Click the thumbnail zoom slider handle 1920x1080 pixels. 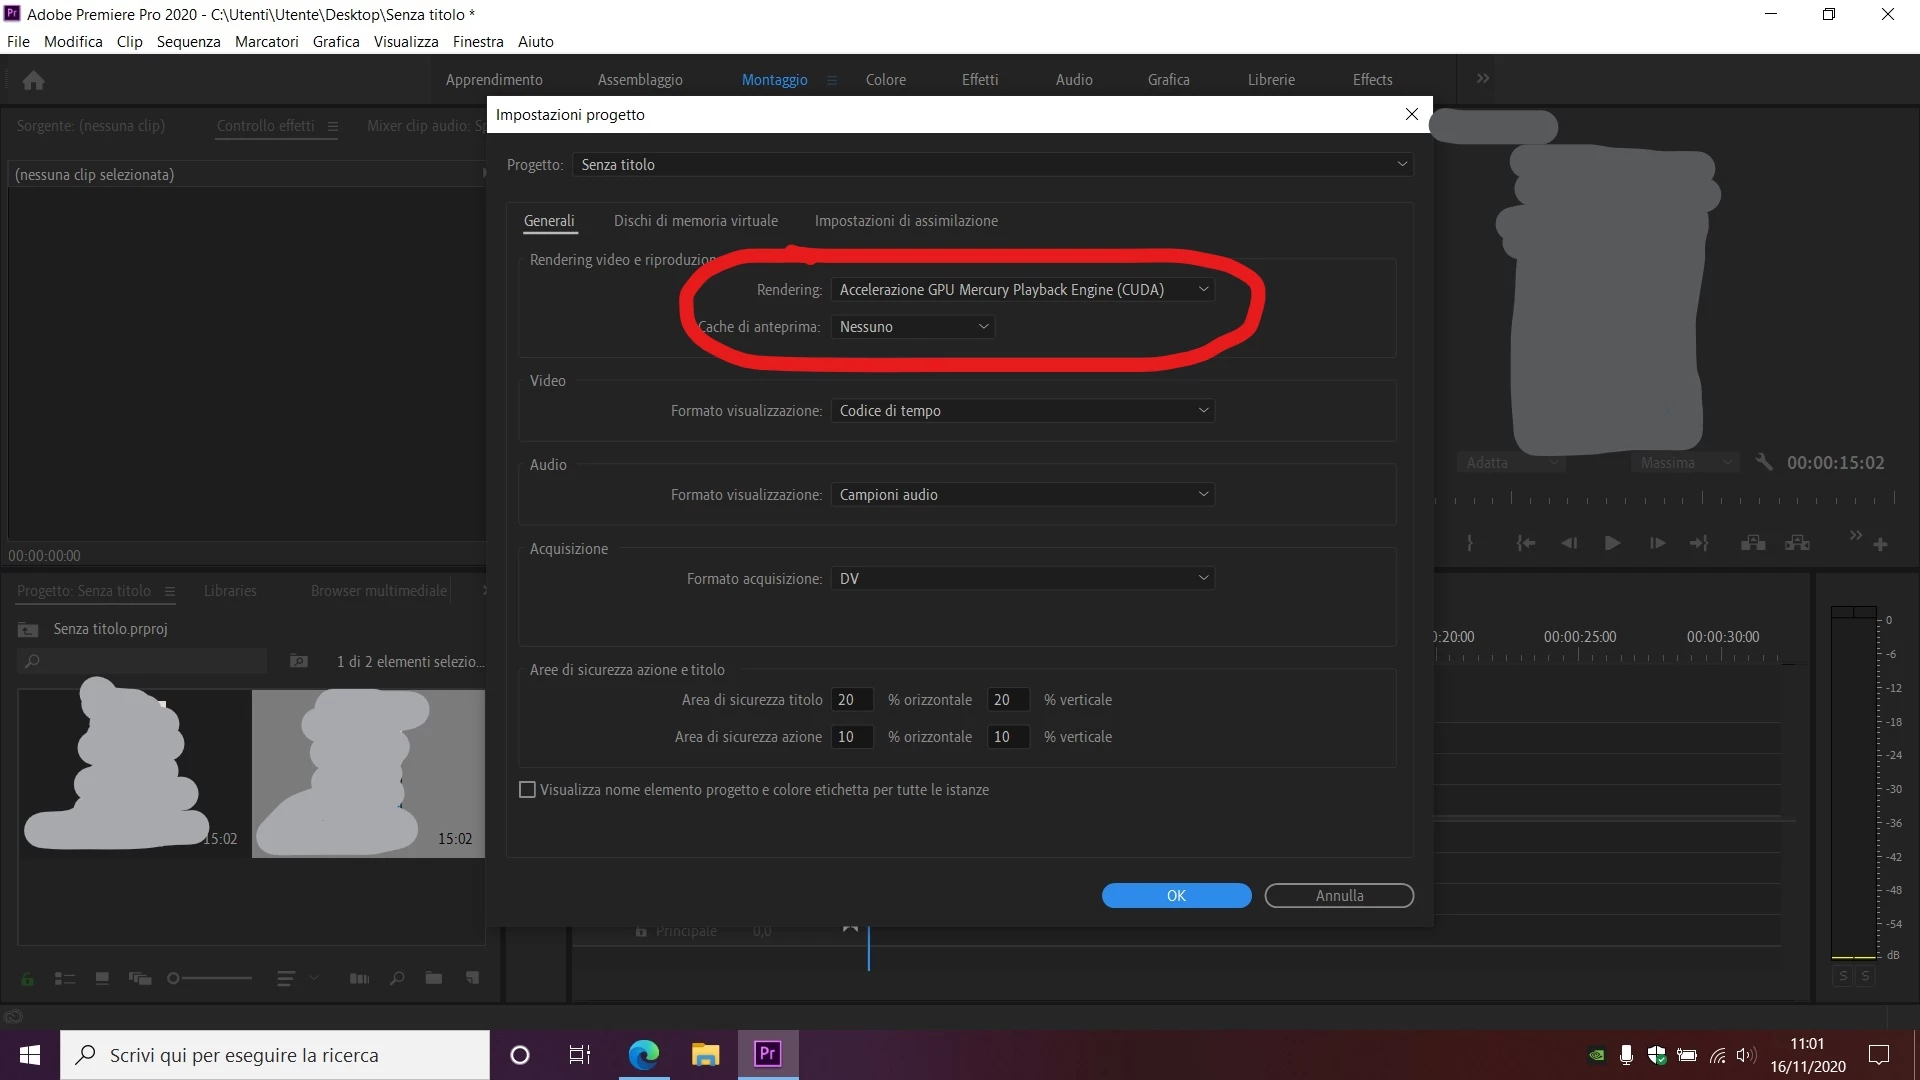pyautogui.click(x=173, y=978)
